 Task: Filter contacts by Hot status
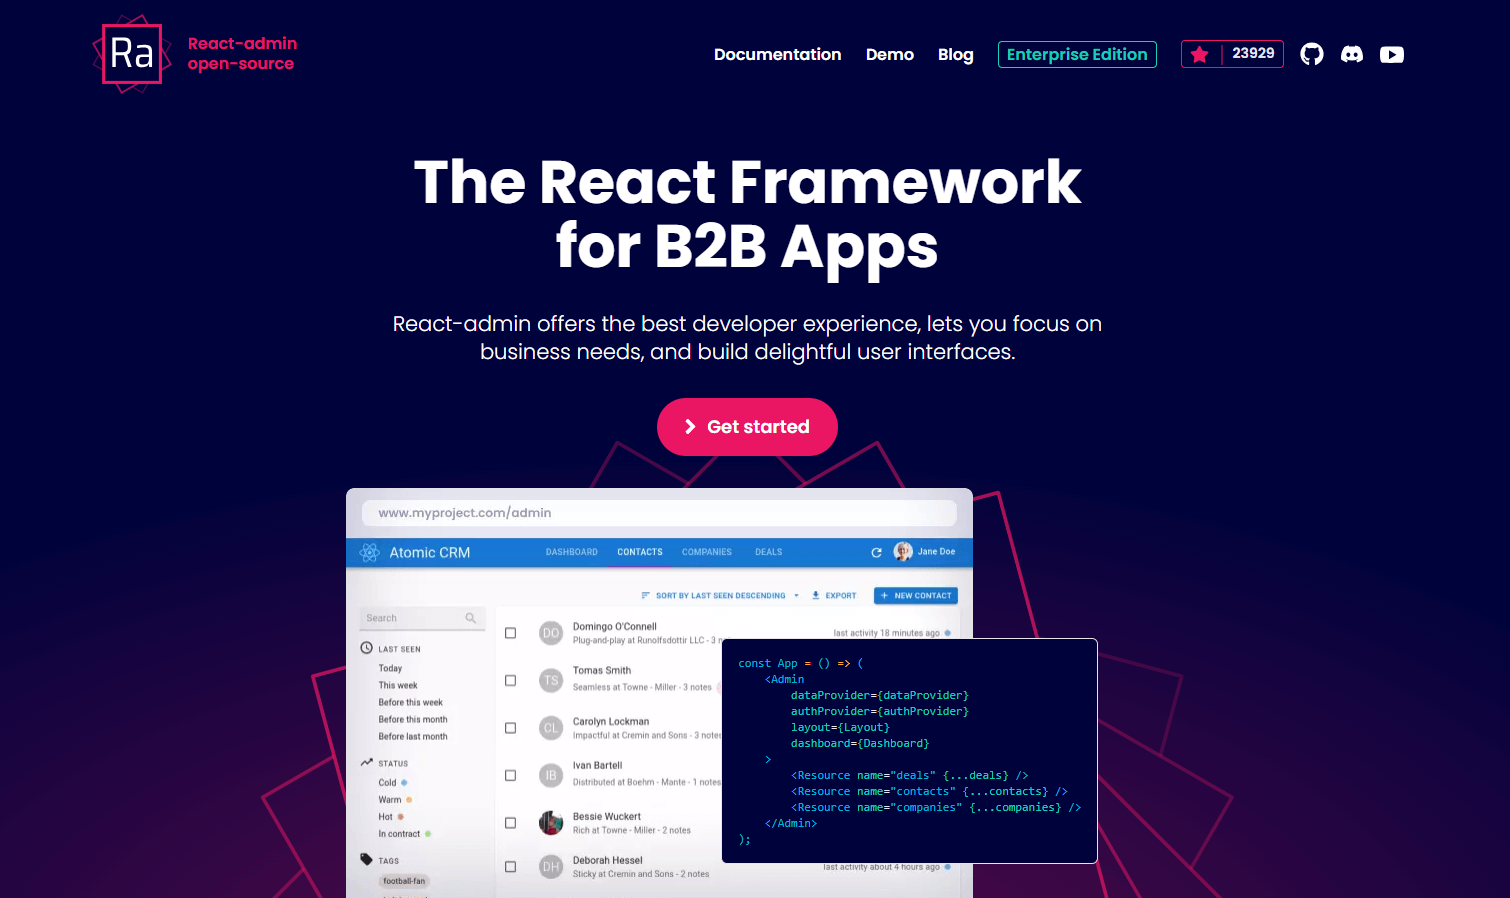391,816
